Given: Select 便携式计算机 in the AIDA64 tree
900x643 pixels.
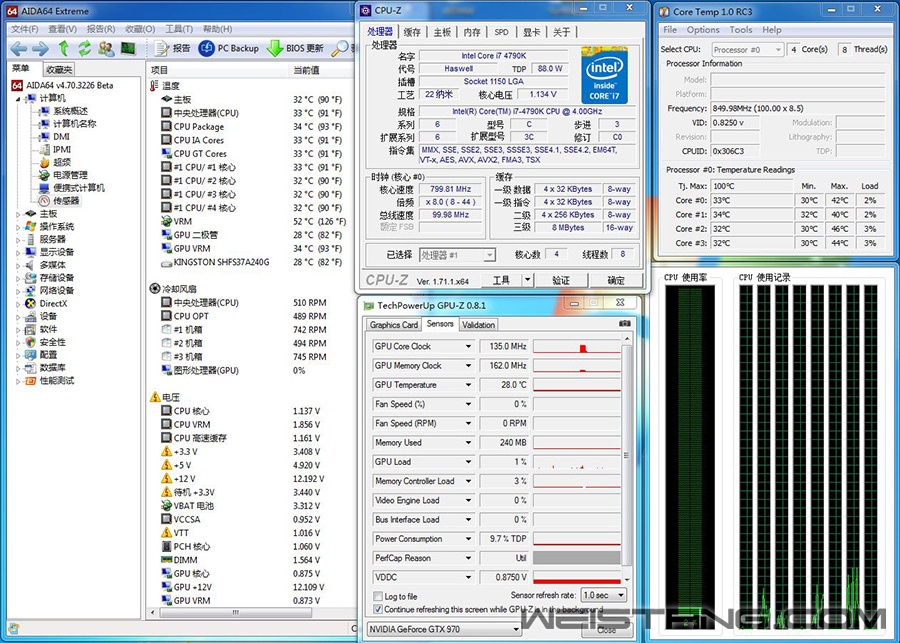Looking at the screenshot, I should click(x=72, y=188).
